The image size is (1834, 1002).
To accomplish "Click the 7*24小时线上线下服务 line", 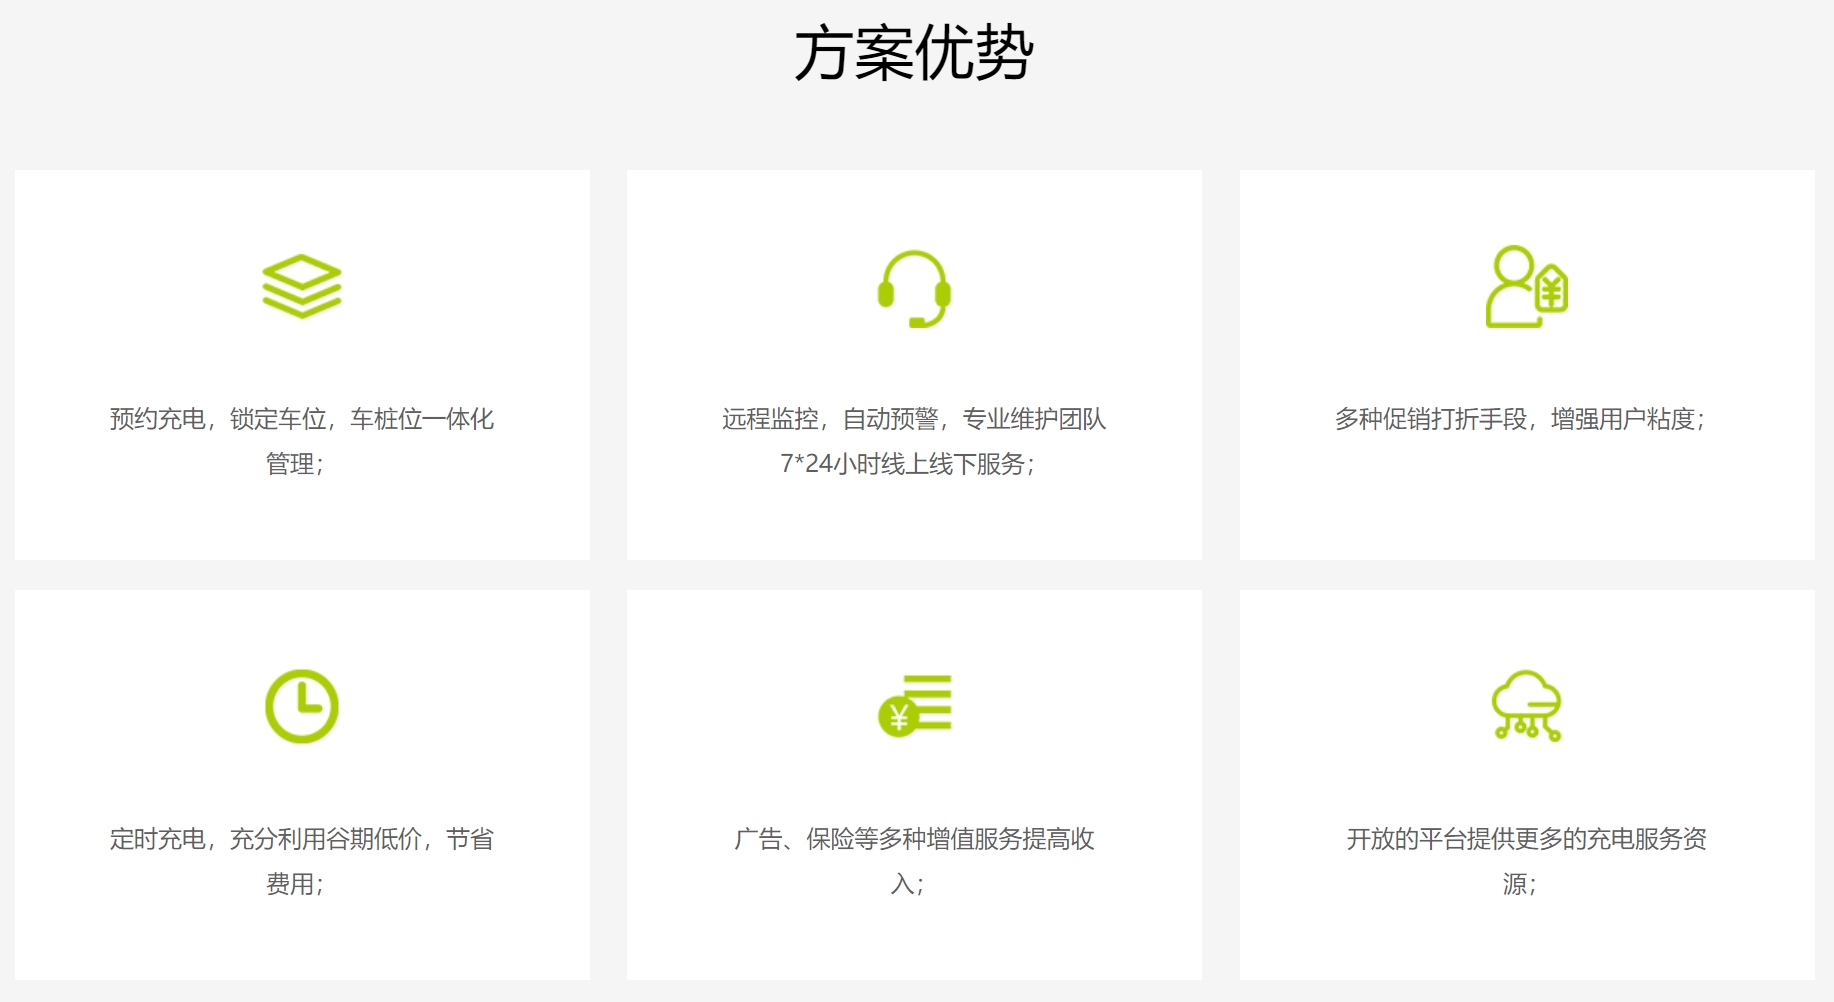I will click(x=908, y=464).
